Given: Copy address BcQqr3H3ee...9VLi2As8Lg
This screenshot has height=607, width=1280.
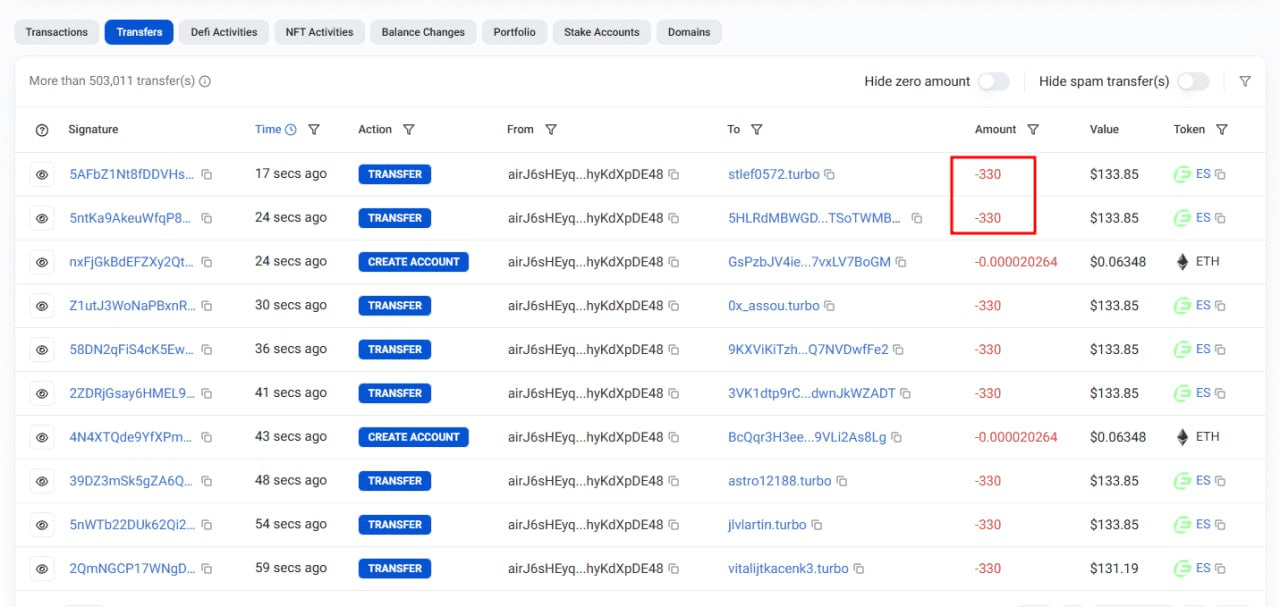Looking at the screenshot, I should [896, 437].
